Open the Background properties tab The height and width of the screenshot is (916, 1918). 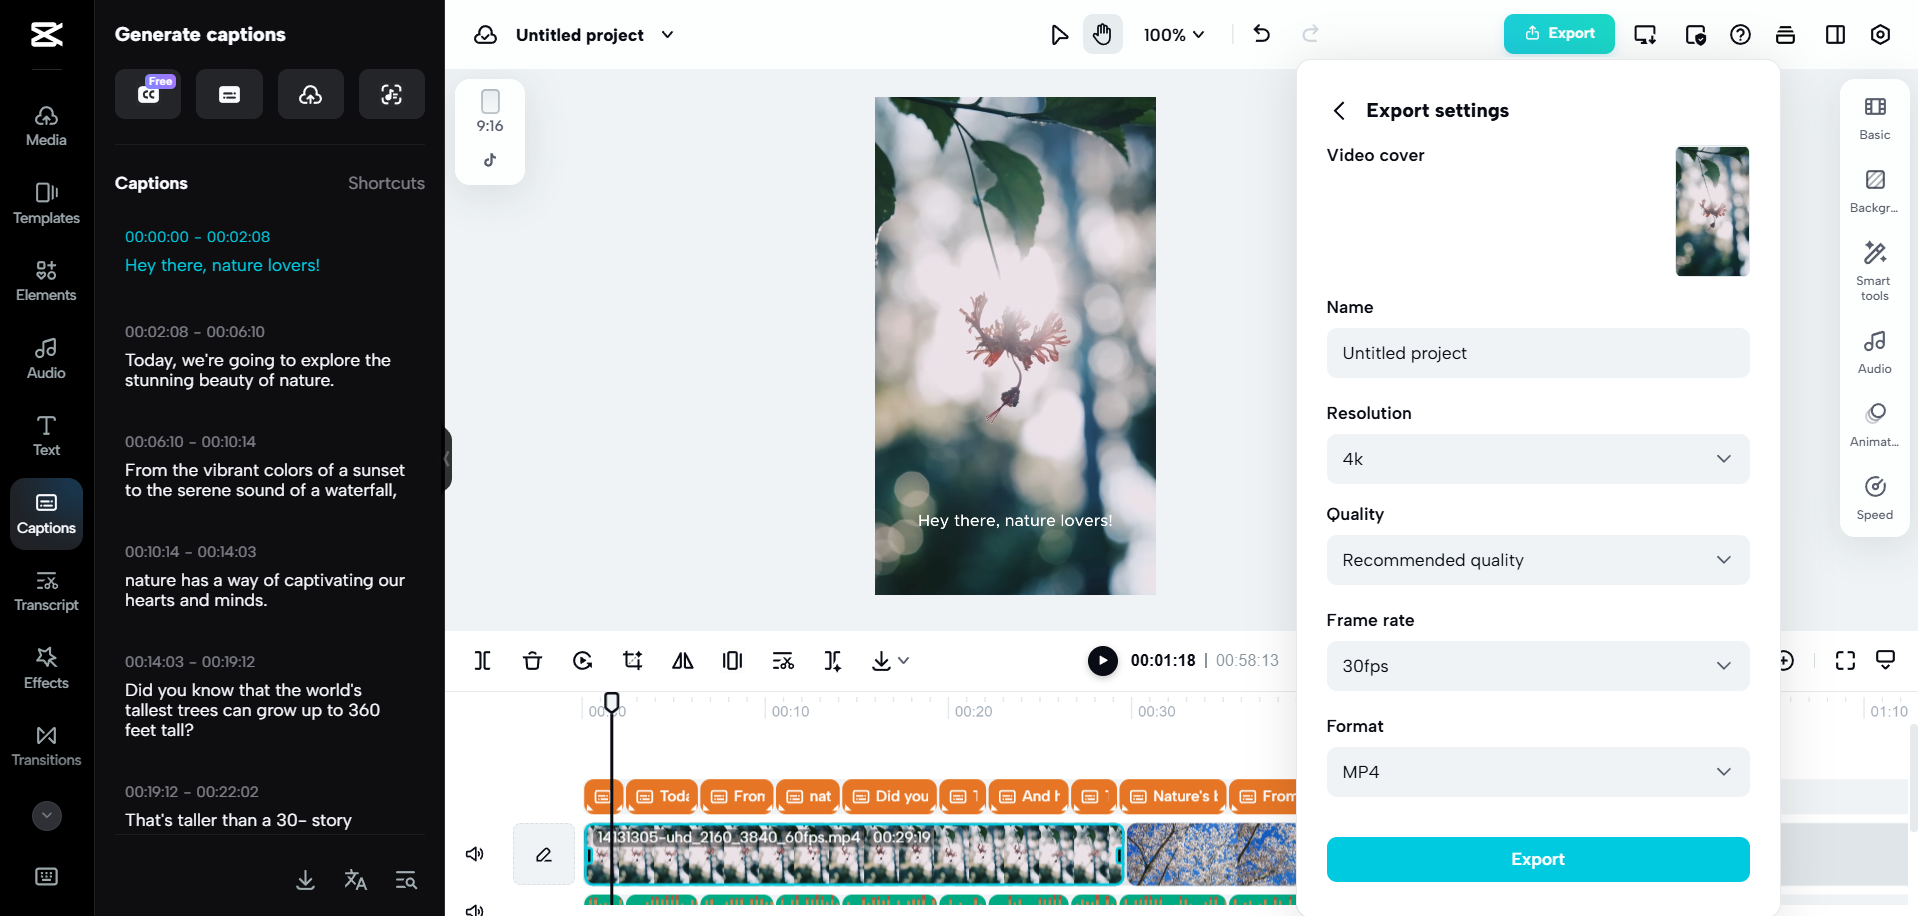click(x=1875, y=191)
